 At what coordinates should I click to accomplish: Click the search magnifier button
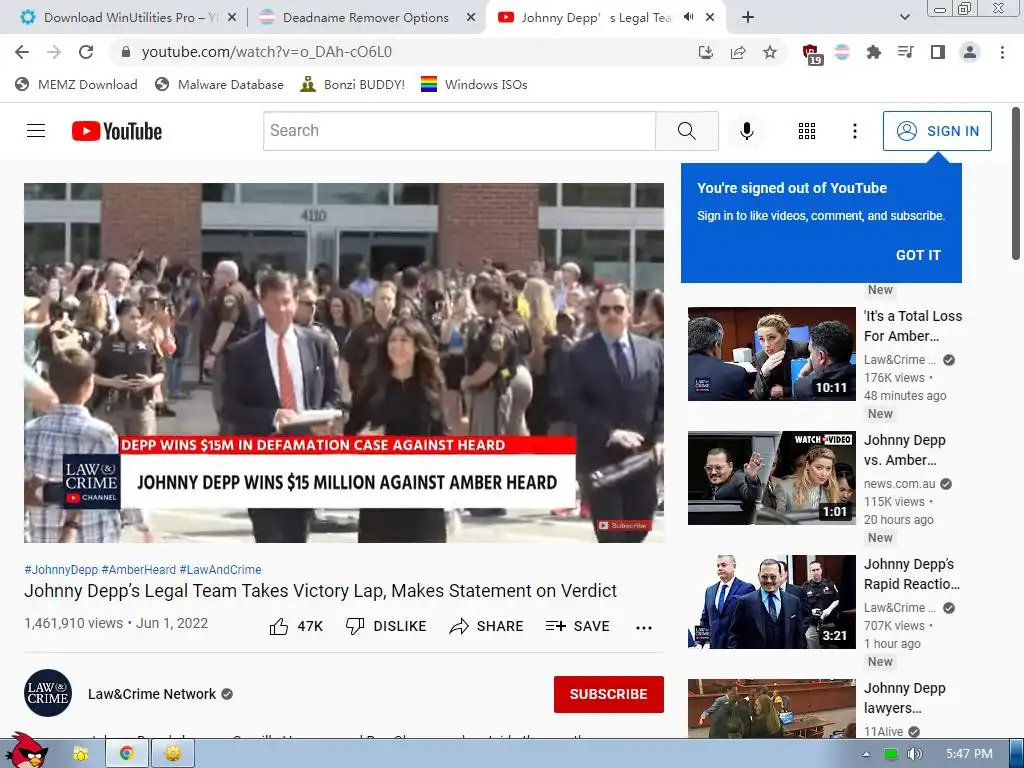[686, 131]
